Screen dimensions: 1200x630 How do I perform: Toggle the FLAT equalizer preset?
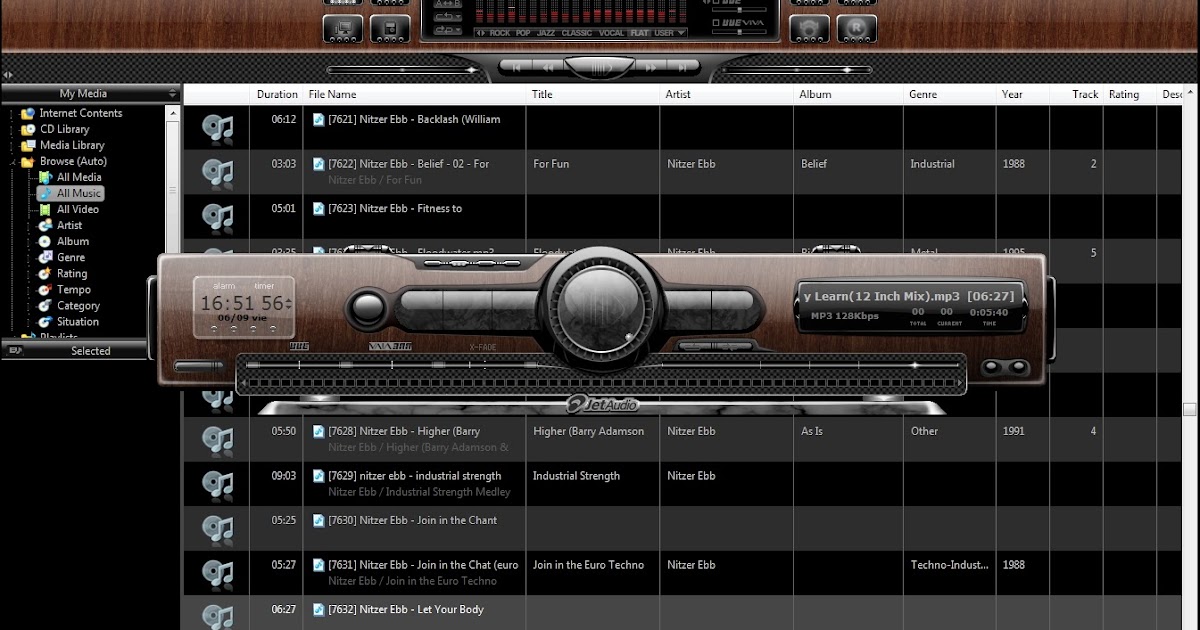[x=641, y=32]
